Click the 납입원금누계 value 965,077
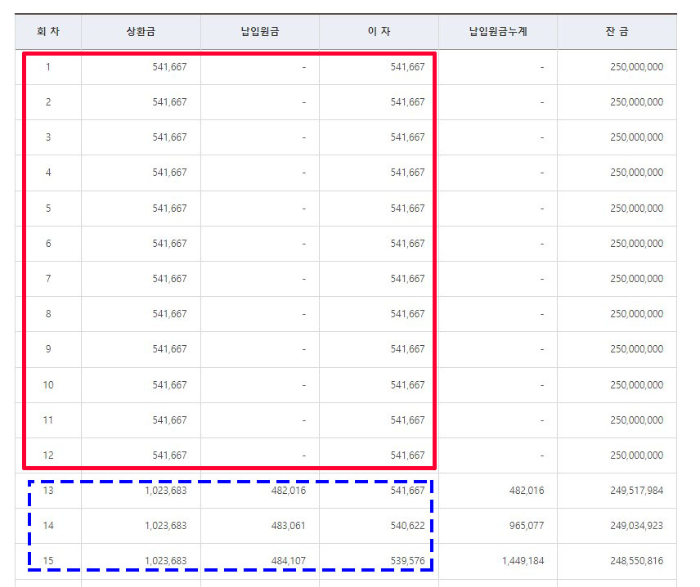The width and height of the screenshot is (700, 587). click(527, 526)
